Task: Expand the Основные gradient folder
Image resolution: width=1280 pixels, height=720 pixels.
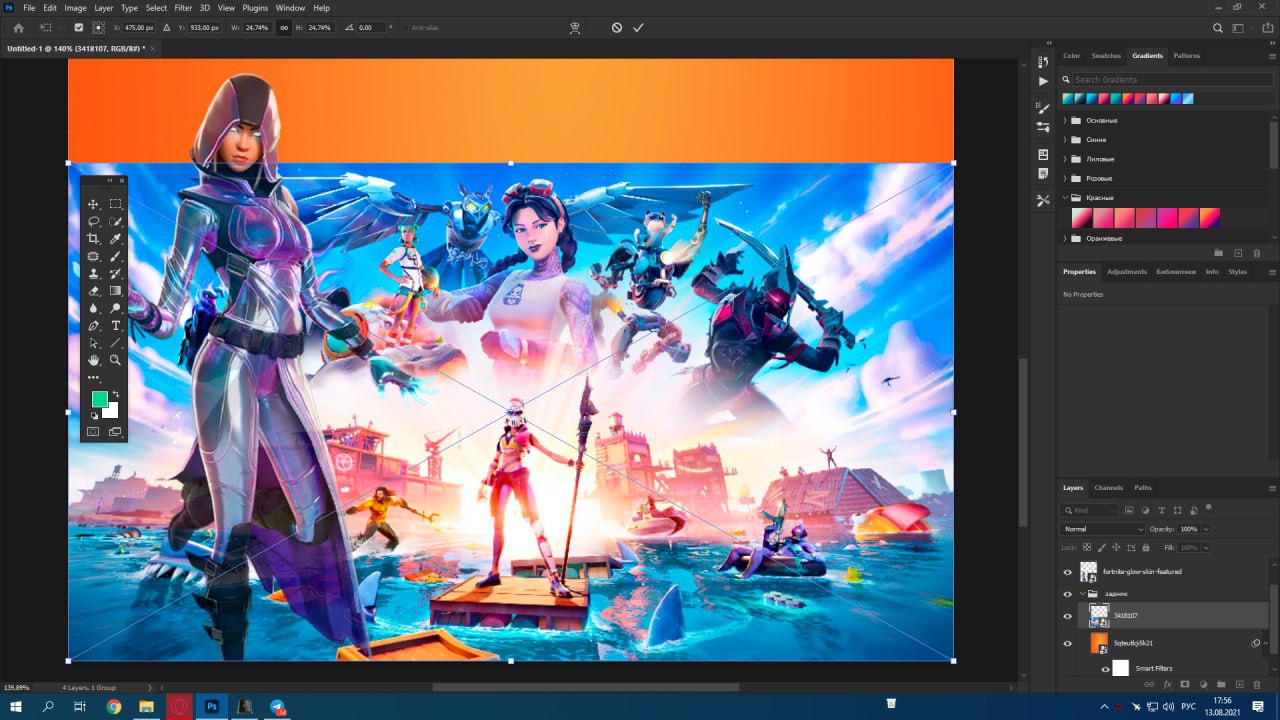Action: tap(1065, 121)
